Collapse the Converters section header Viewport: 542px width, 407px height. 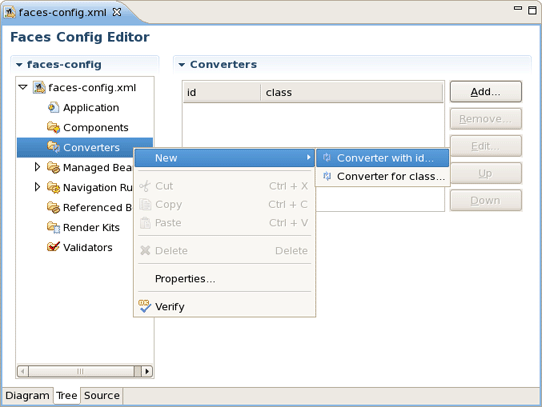(x=182, y=65)
